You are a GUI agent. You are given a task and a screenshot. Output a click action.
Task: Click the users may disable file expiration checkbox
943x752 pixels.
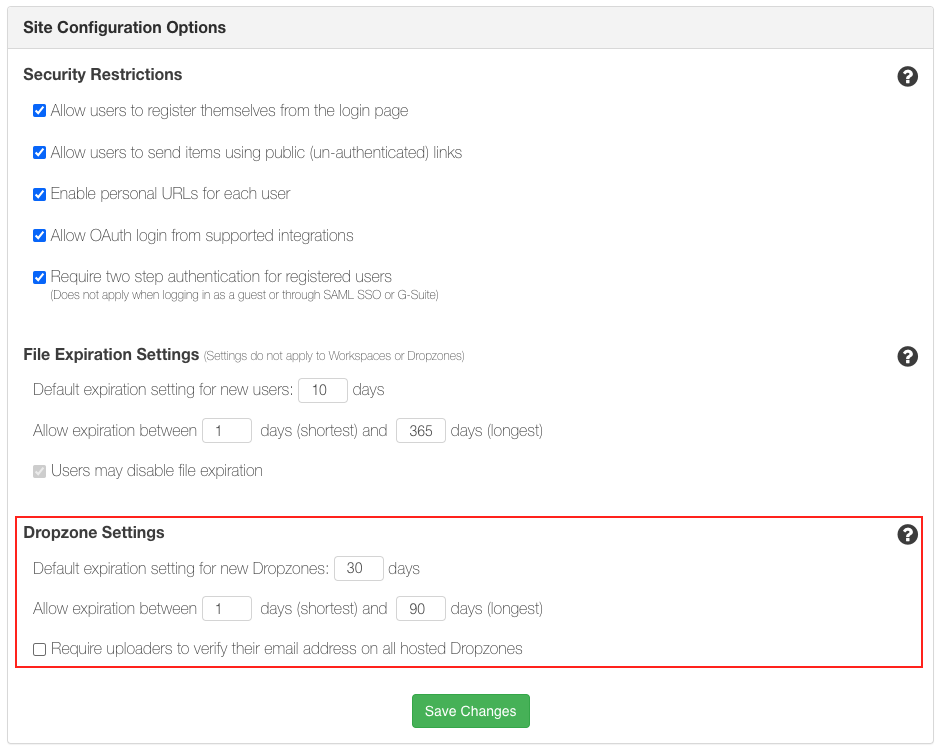pos(40,471)
